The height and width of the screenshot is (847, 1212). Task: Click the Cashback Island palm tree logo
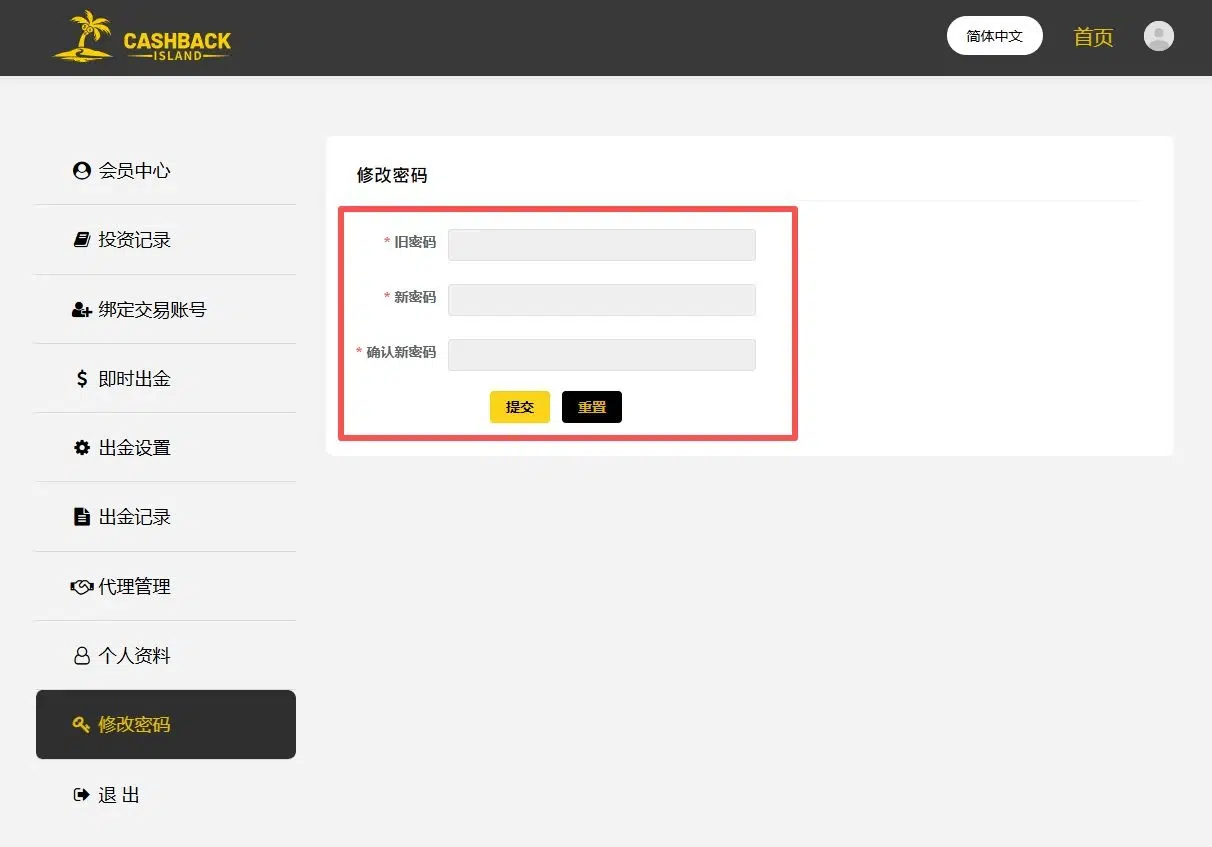pos(142,37)
